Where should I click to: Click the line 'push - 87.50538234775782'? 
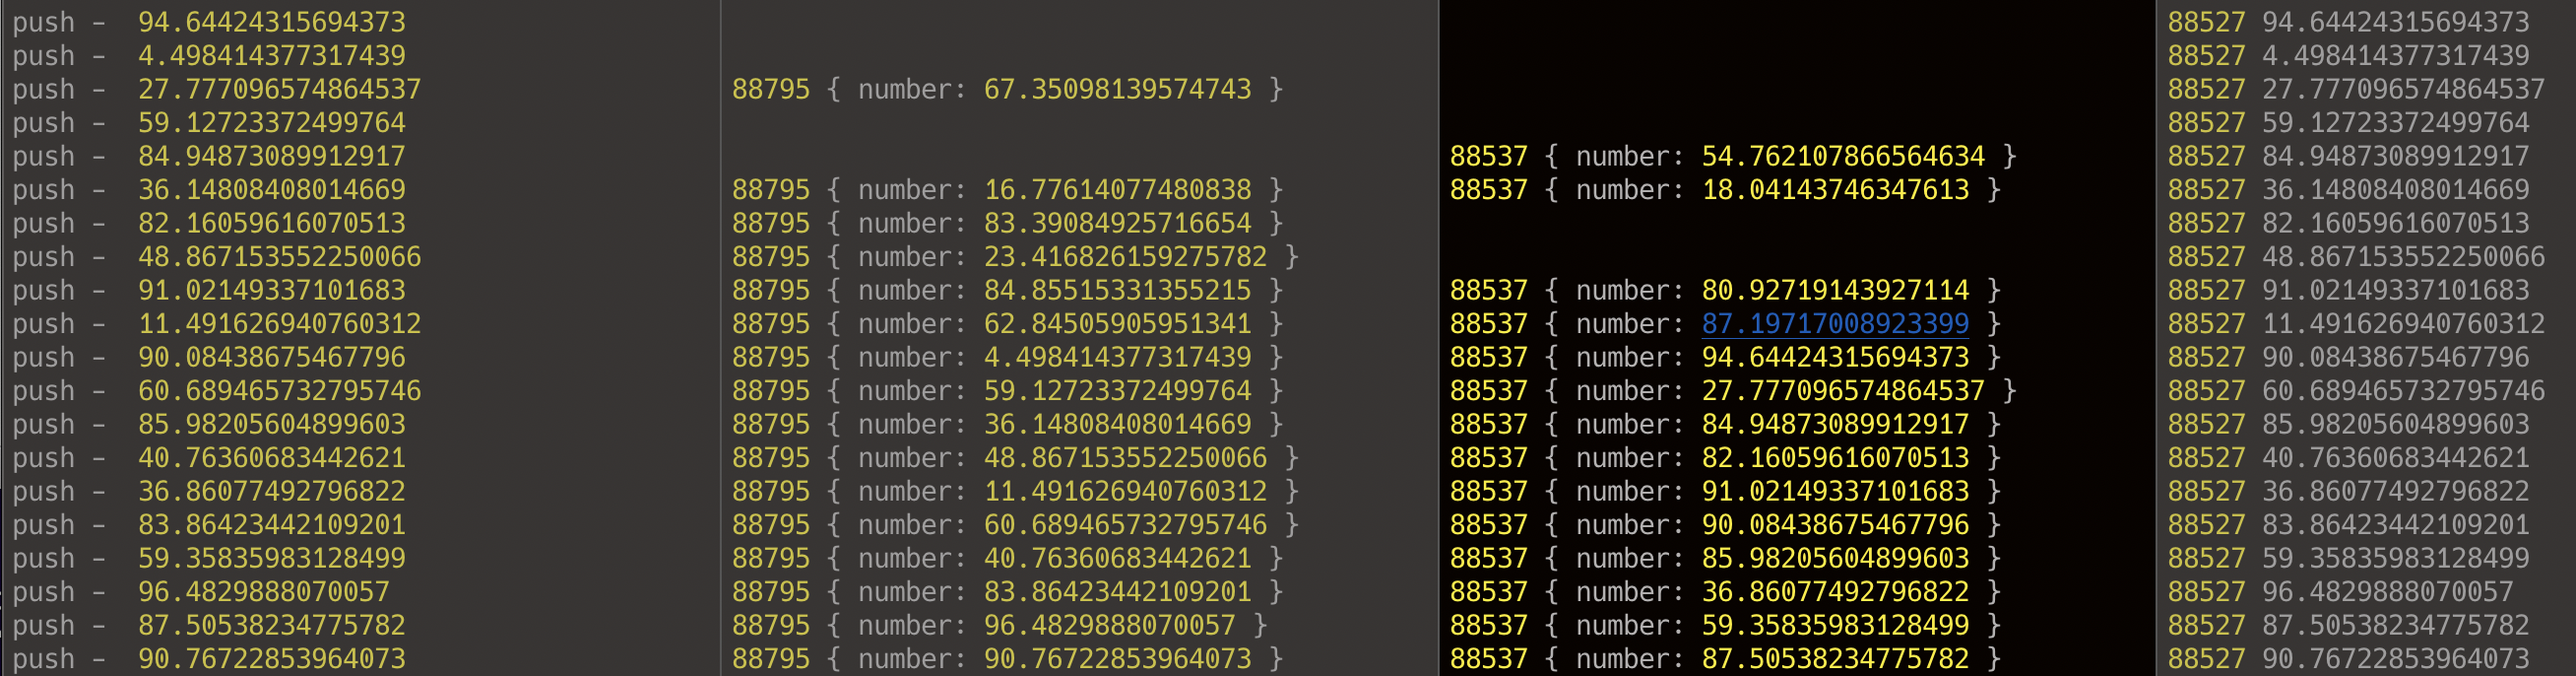[209, 625]
